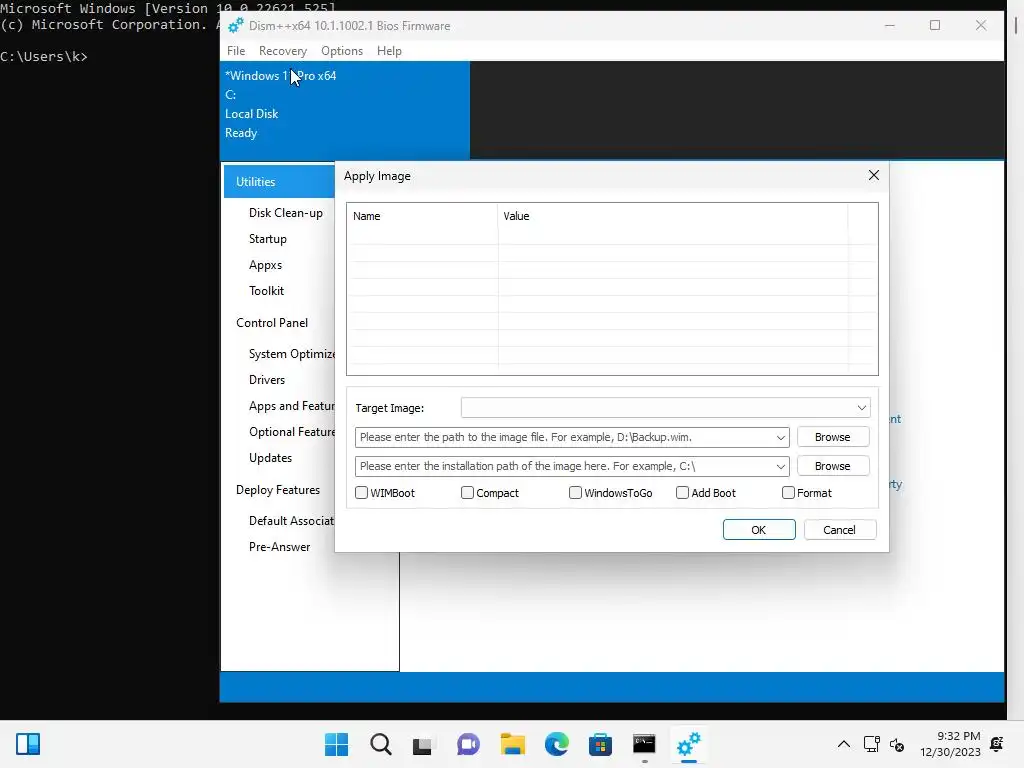Maximize the Dism++ window

[935, 25]
